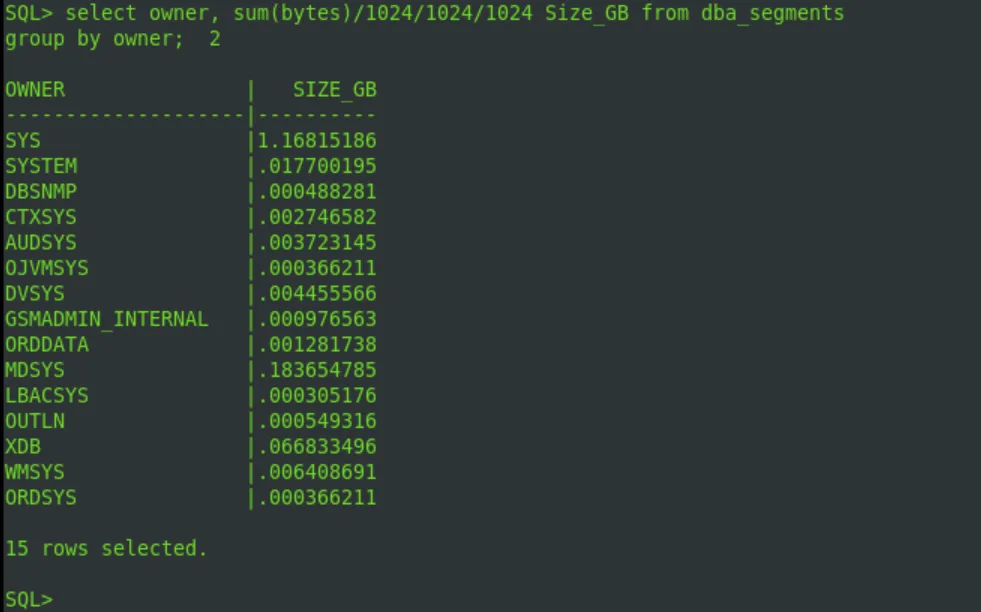
Task: Click the CTXSYS row label
Action: [41, 217]
